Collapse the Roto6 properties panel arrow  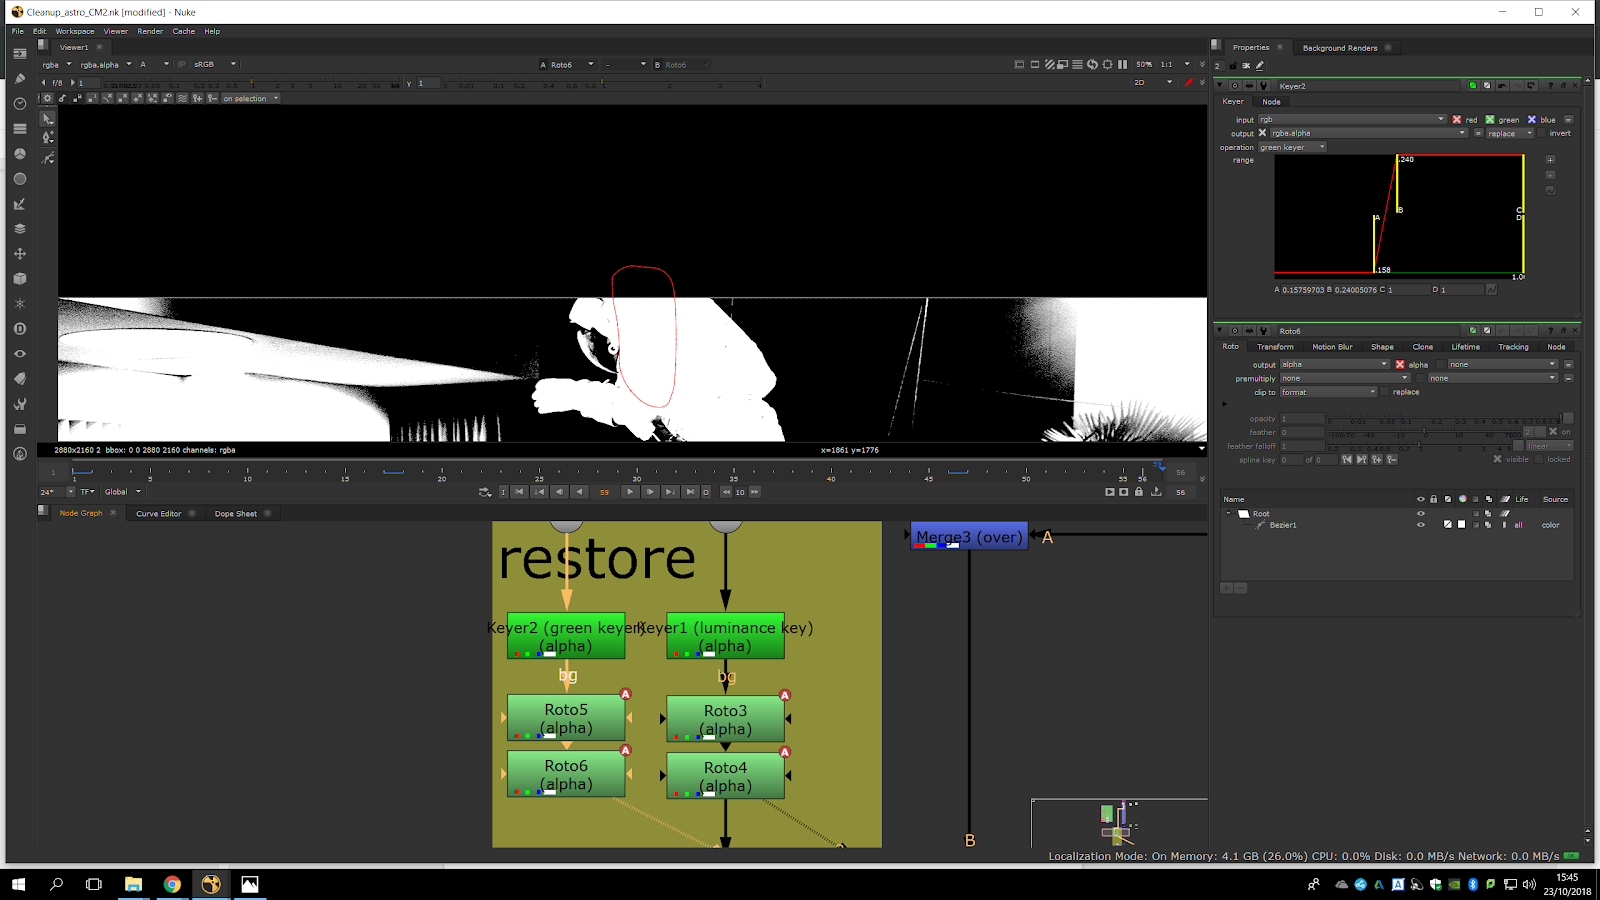[1219, 331]
